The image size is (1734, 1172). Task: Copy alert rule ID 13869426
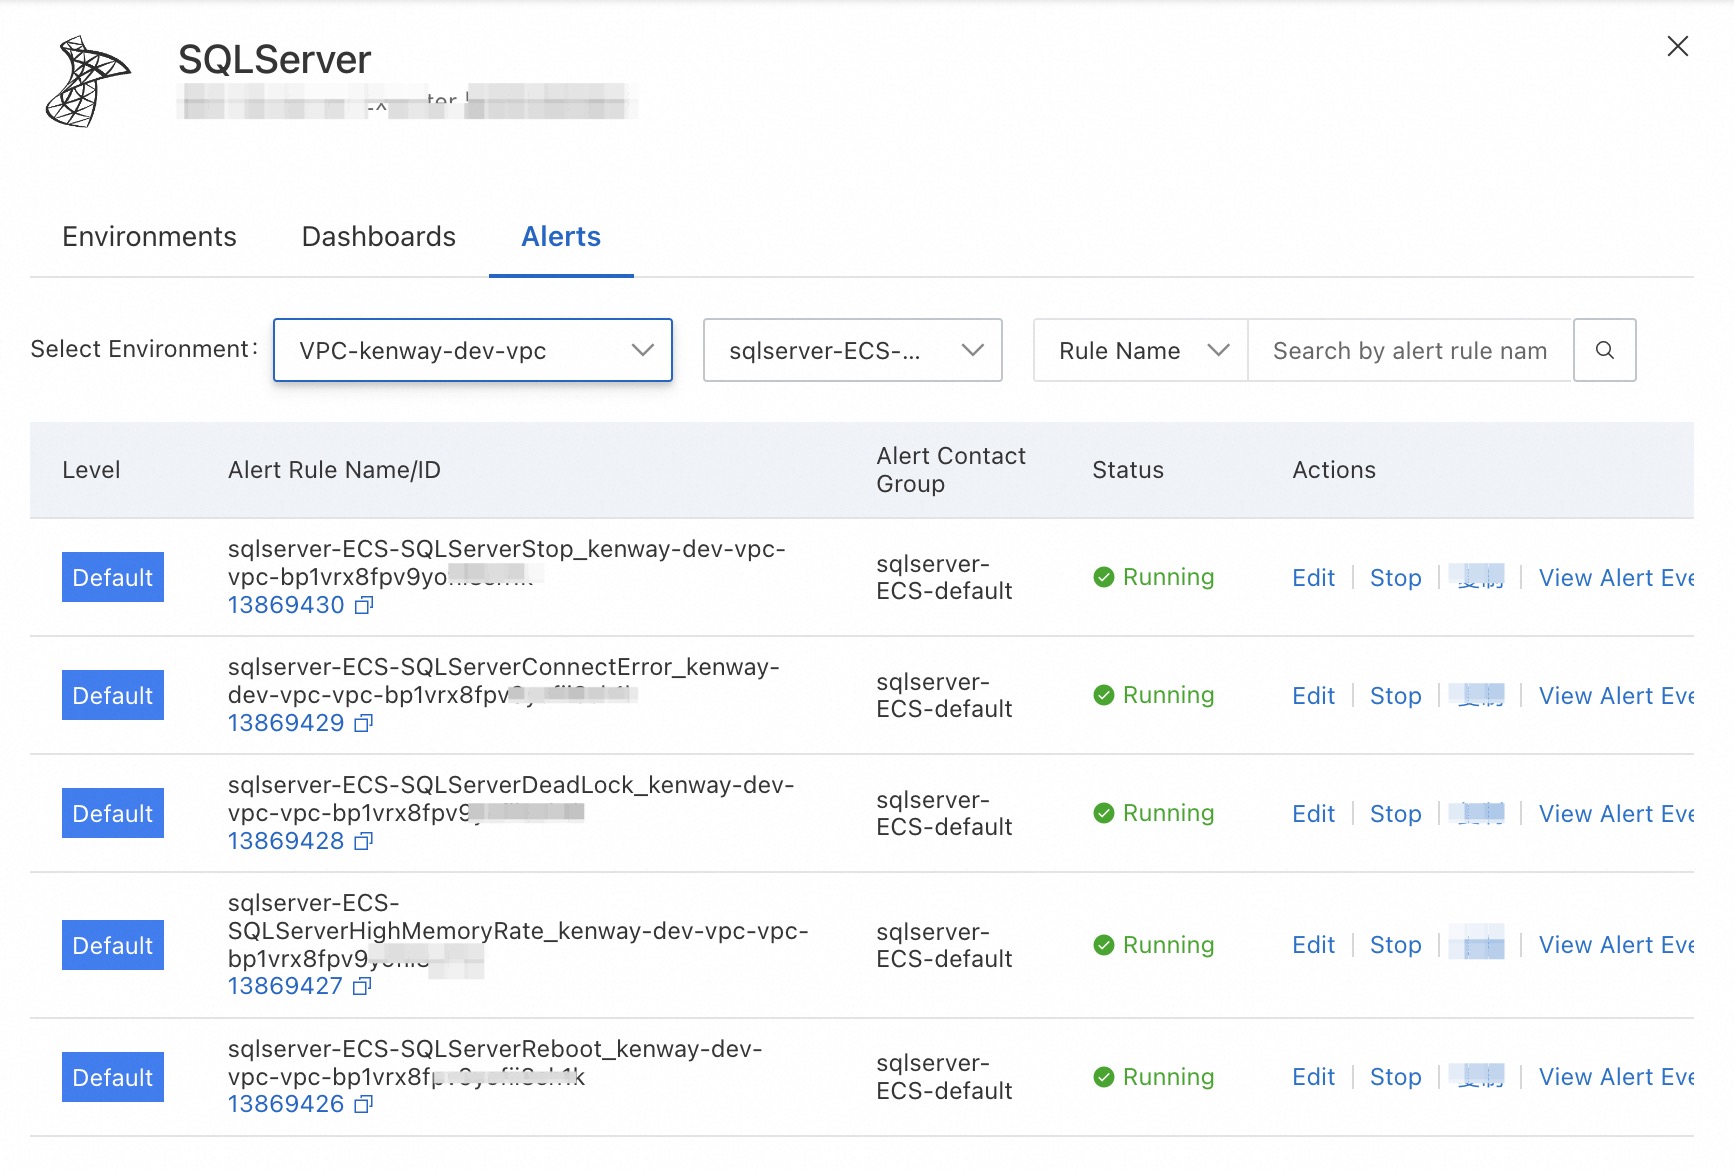364,1104
